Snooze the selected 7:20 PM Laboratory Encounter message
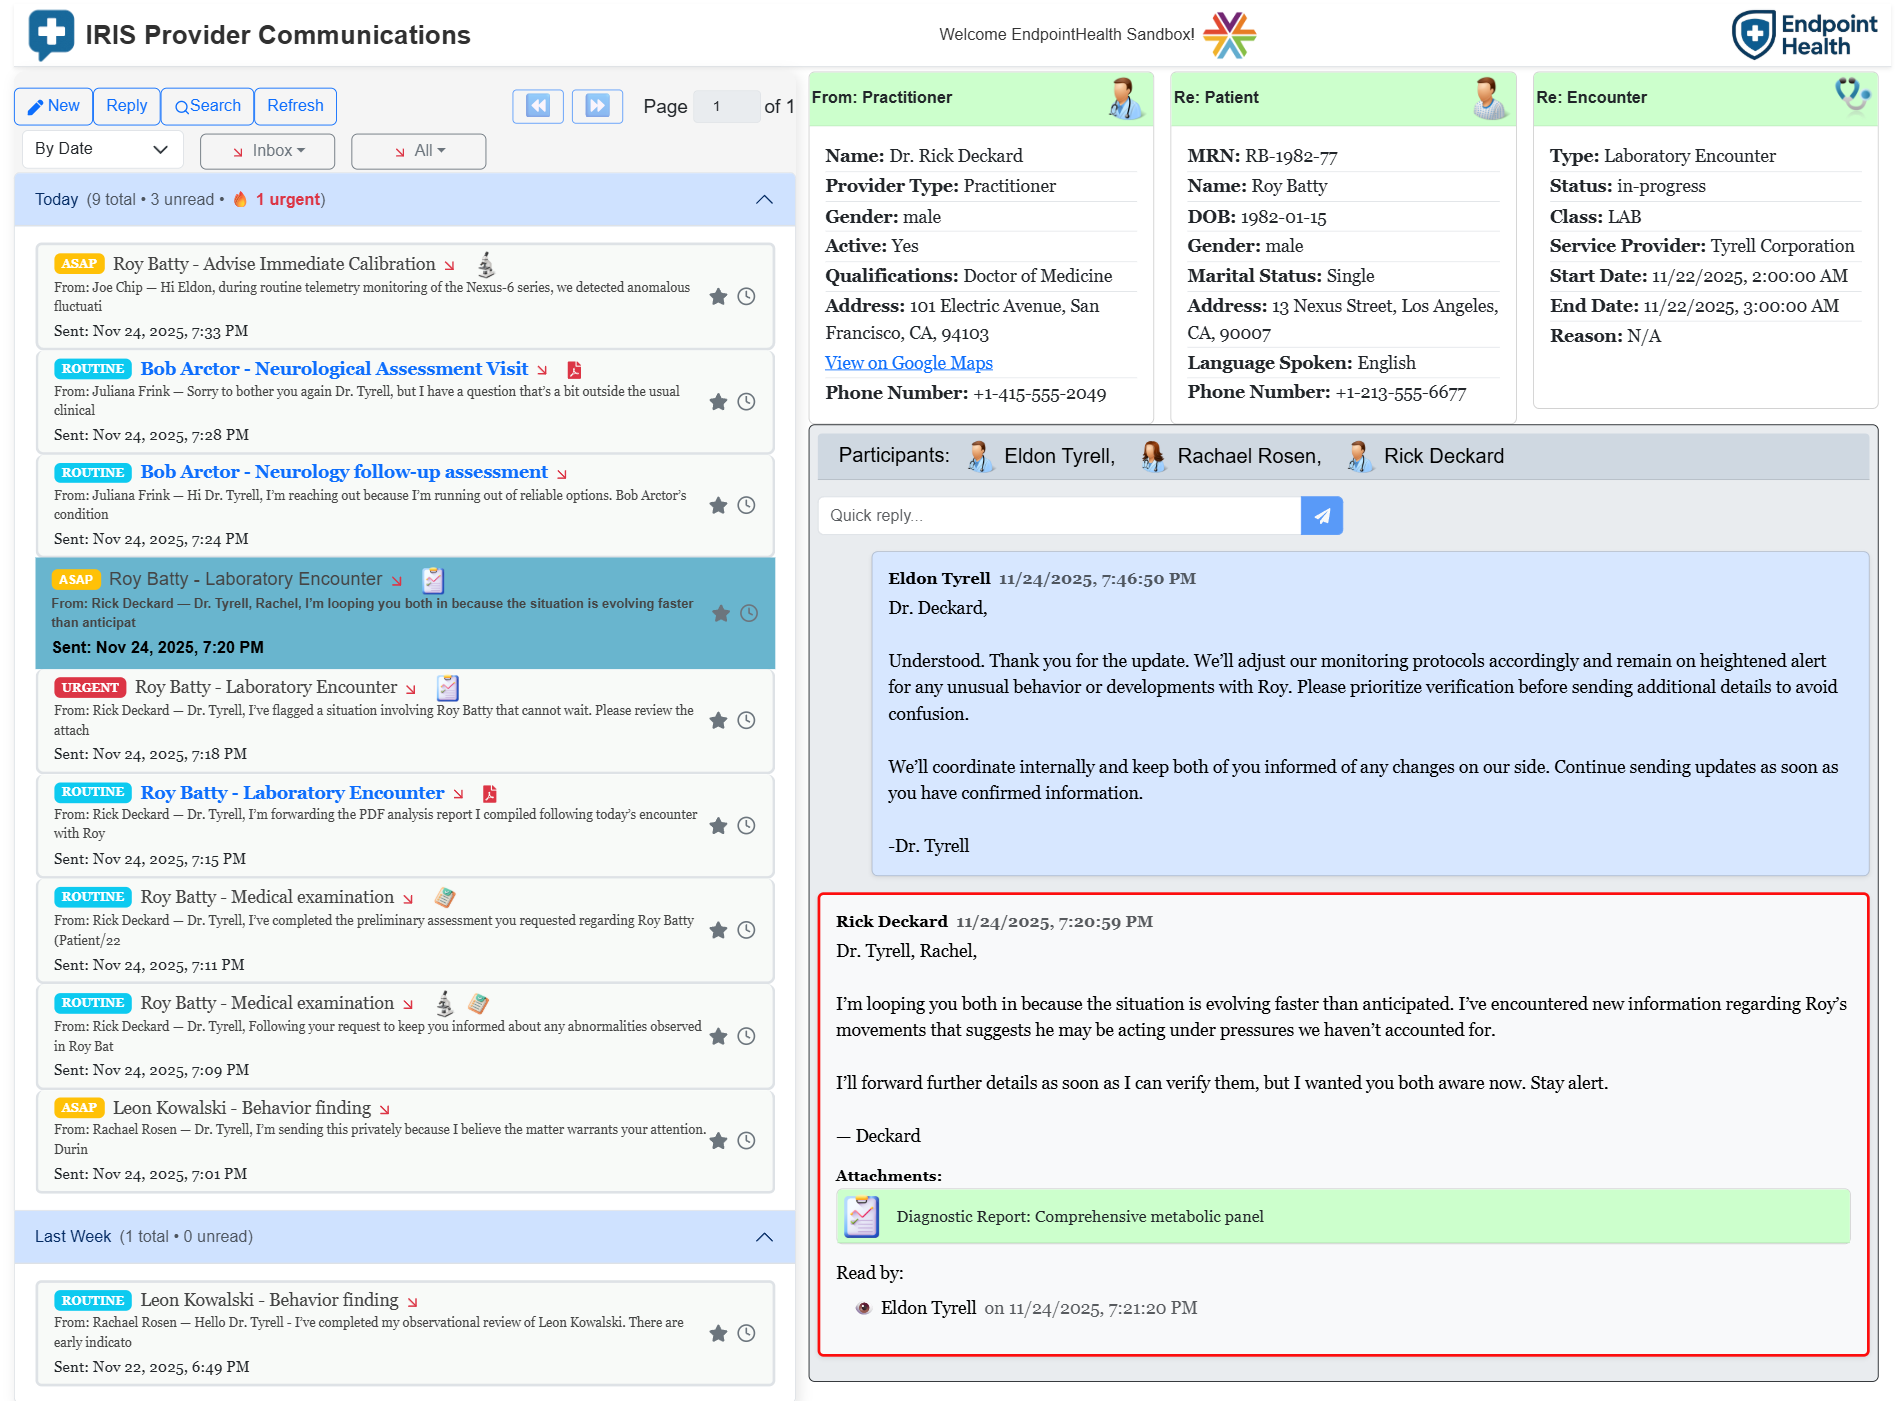Image resolution: width=1900 pixels, height=1401 pixels. click(x=749, y=614)
